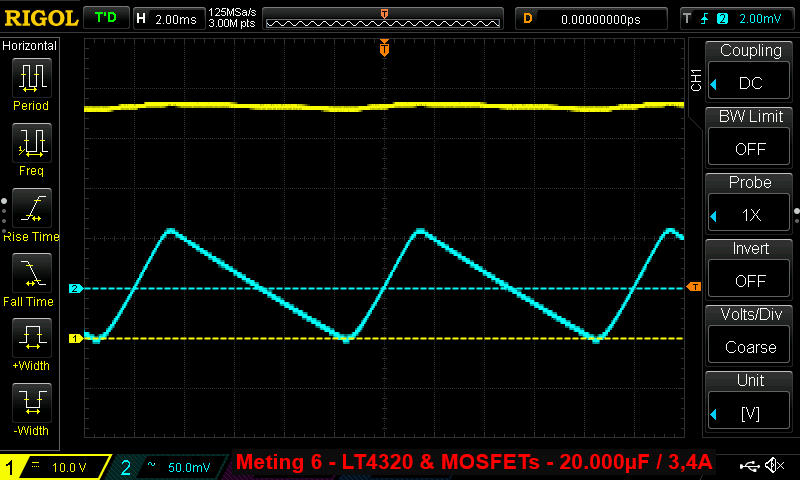Click the channel 2 cyan ground marker
Screen dimensions: 800x480
click(x=76, y=289)
